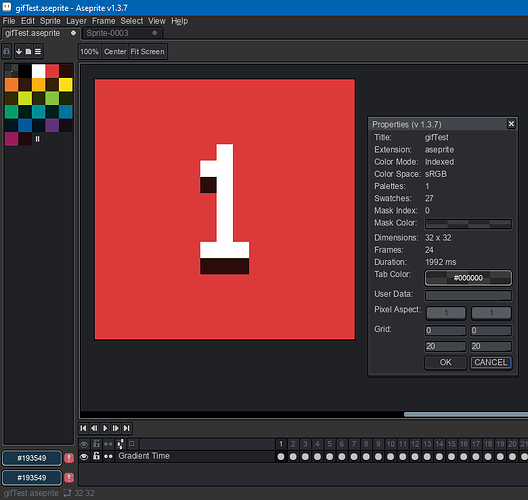Click the palette edit-mode lock icon
Screen dimensions: 528x500
point(7,52)
